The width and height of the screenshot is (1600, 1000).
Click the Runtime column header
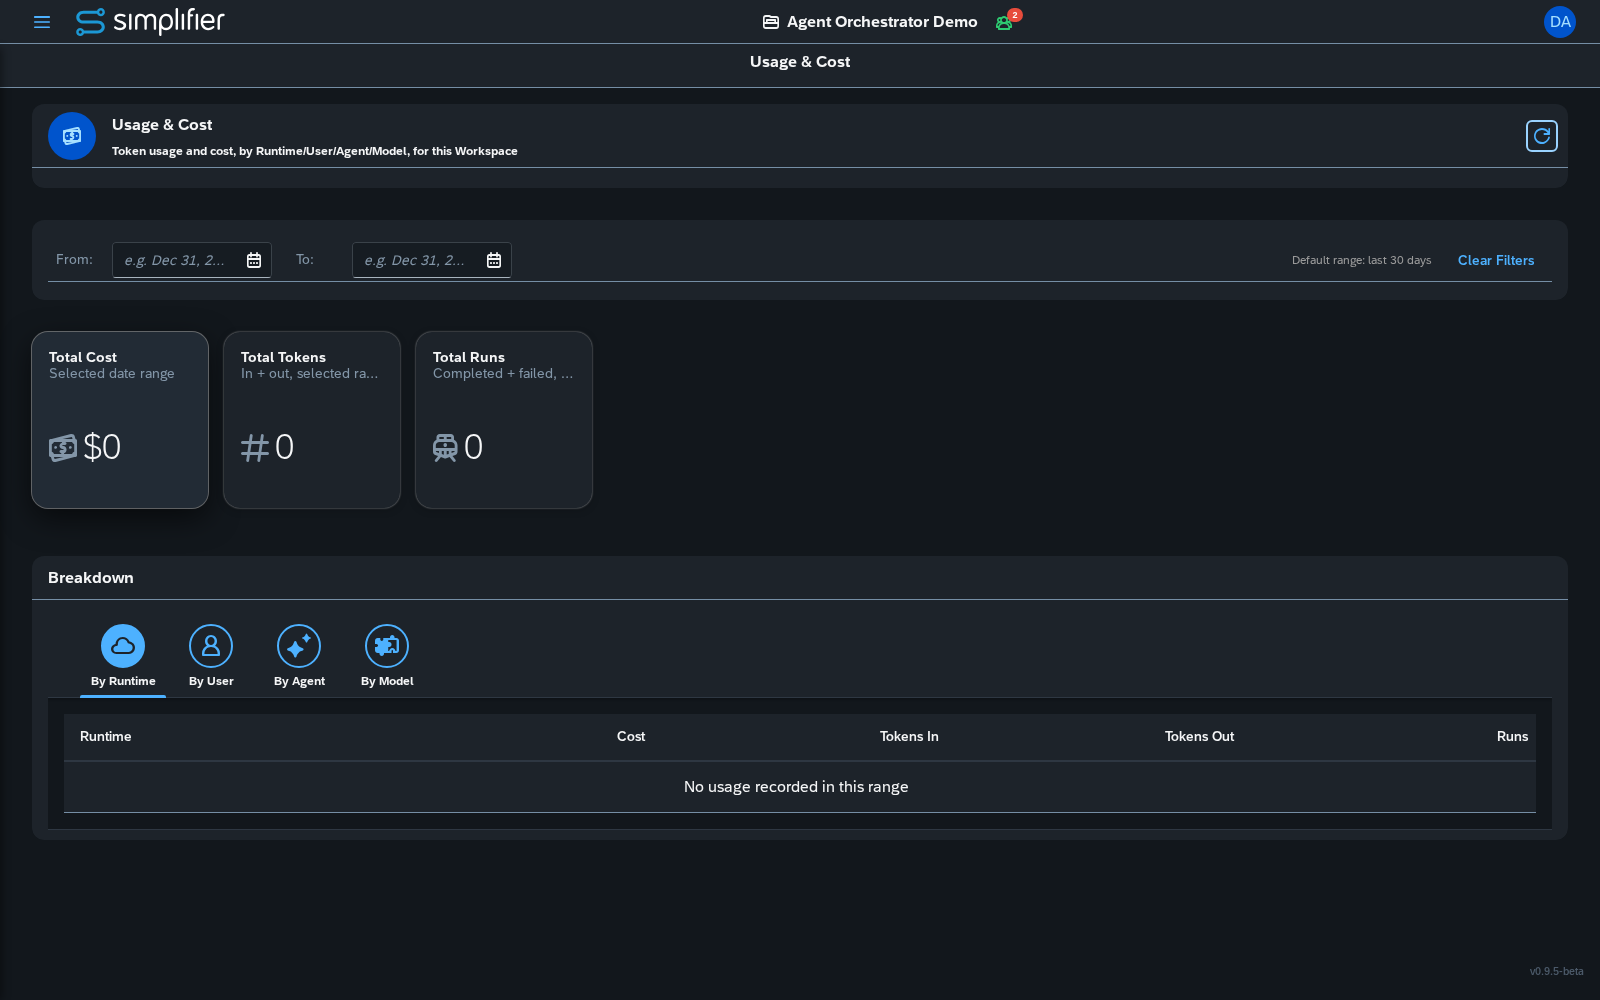click(106, 736)
